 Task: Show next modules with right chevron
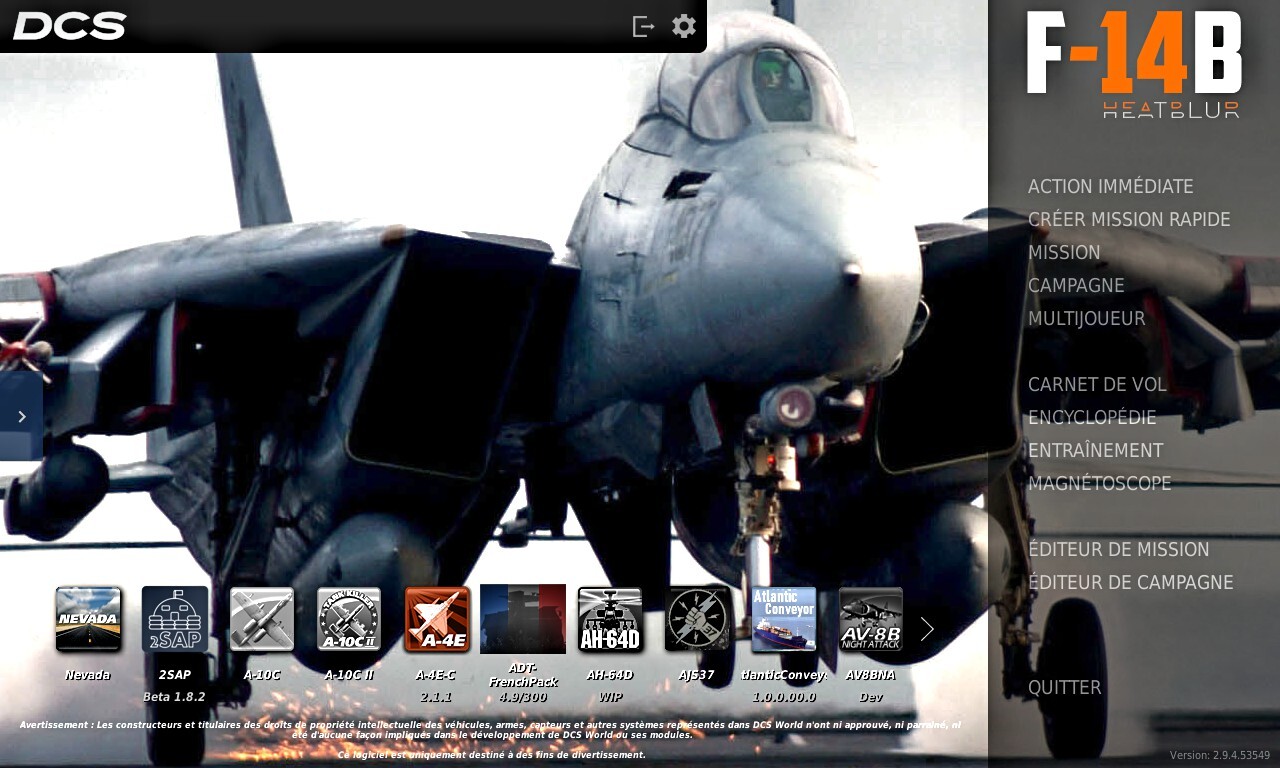(927, 629)
